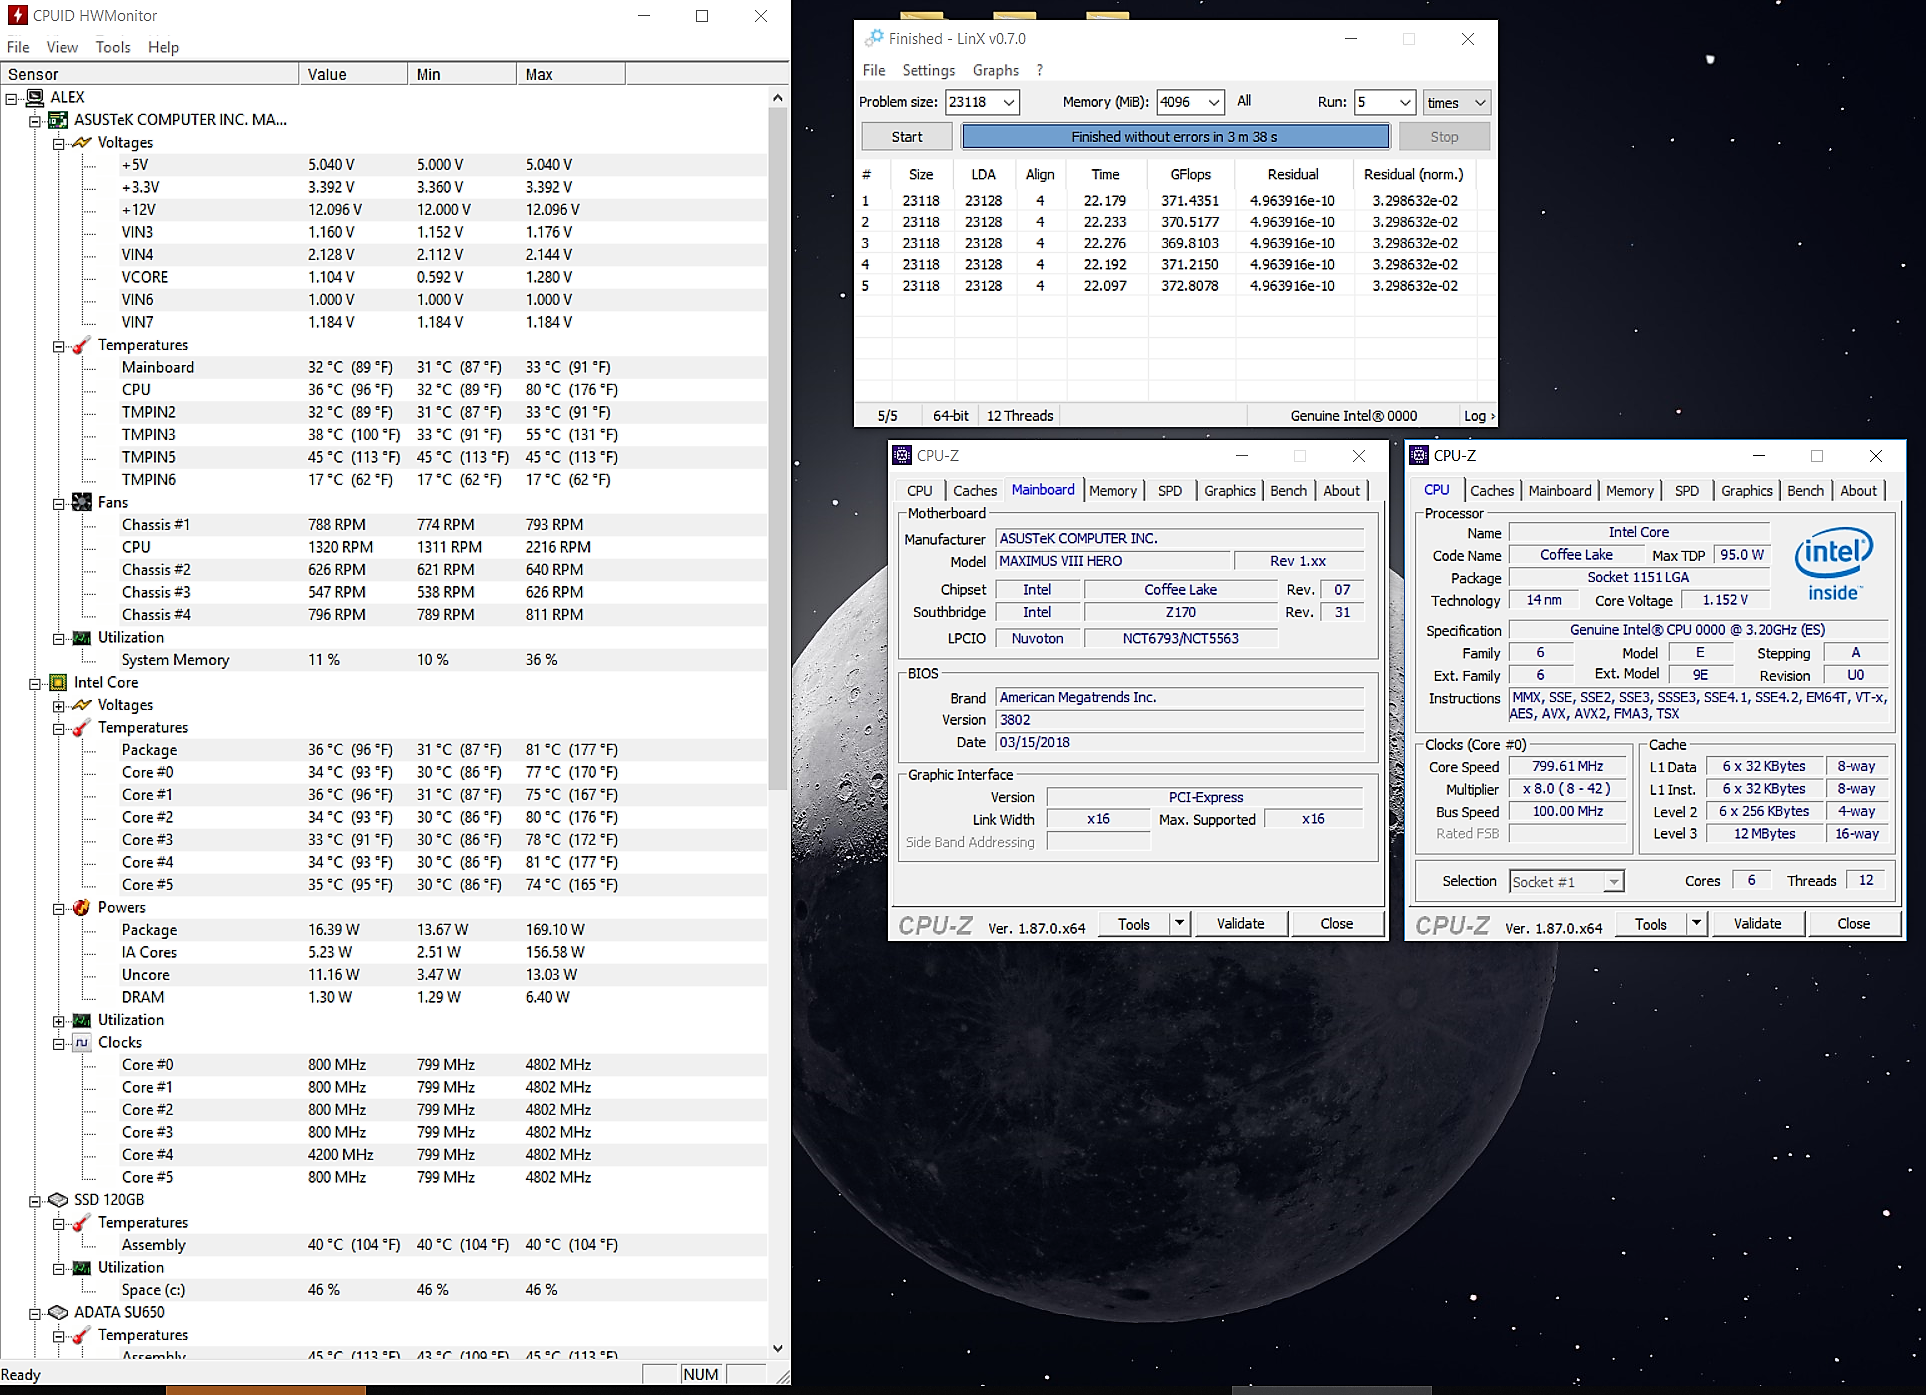1926x1395 pixels.
Task: Click the Fans icon in sensor tree
Action: click(82, 503)
